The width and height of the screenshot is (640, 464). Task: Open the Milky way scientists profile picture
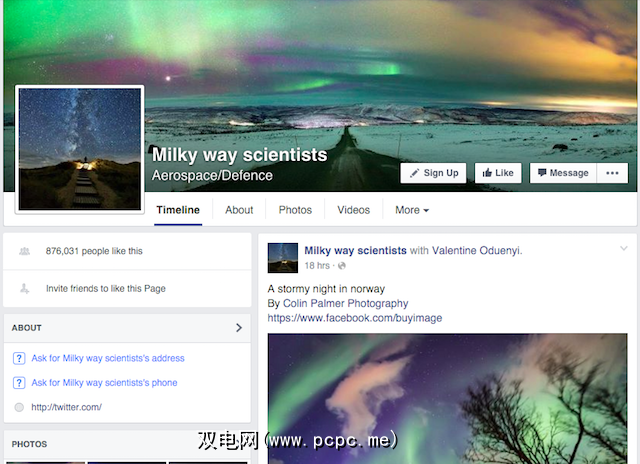[80, 149]
